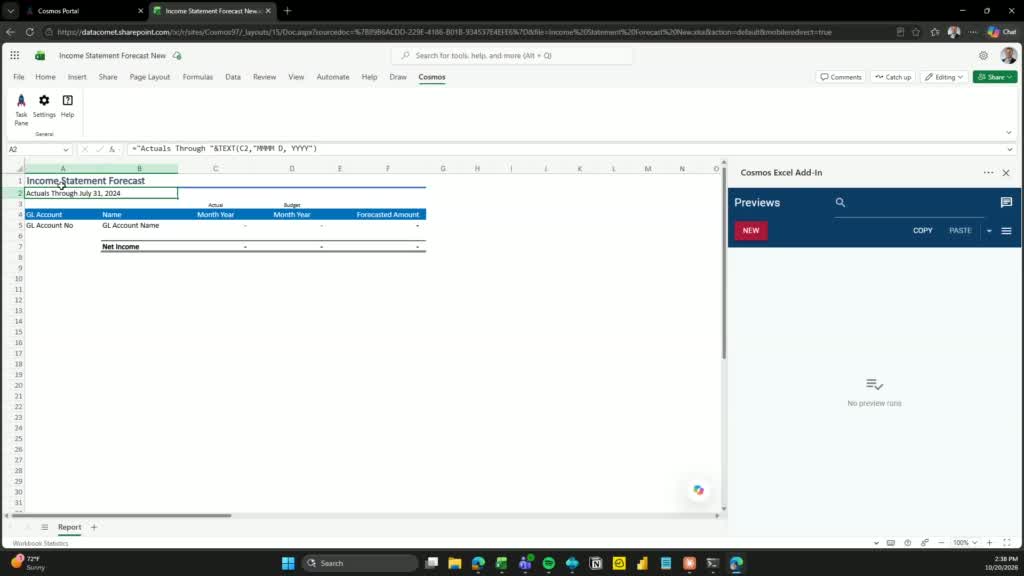Screen dimensions: 1024x576
Task: Click the Excel app icon beside file name
Action: click(40, 56)
